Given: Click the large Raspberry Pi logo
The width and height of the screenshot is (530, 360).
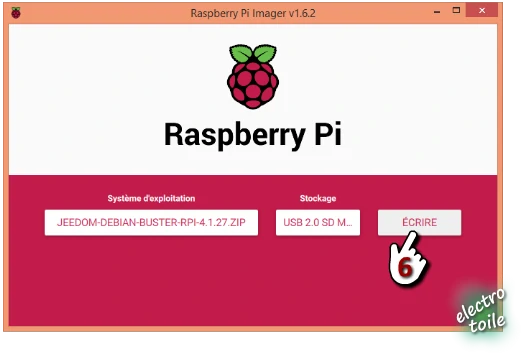Looking at the screenshot, I should (253, 76).
